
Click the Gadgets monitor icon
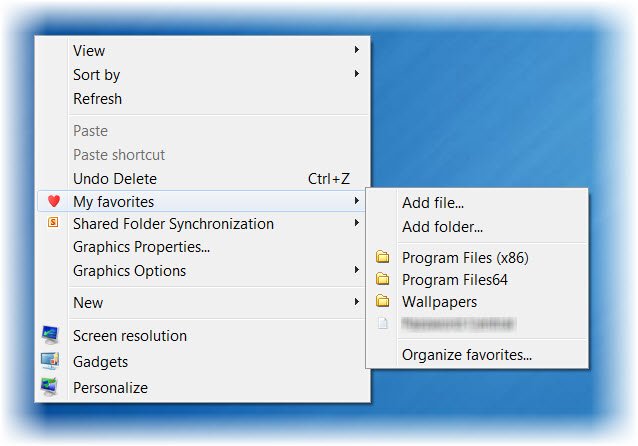[x=50, y=362]
